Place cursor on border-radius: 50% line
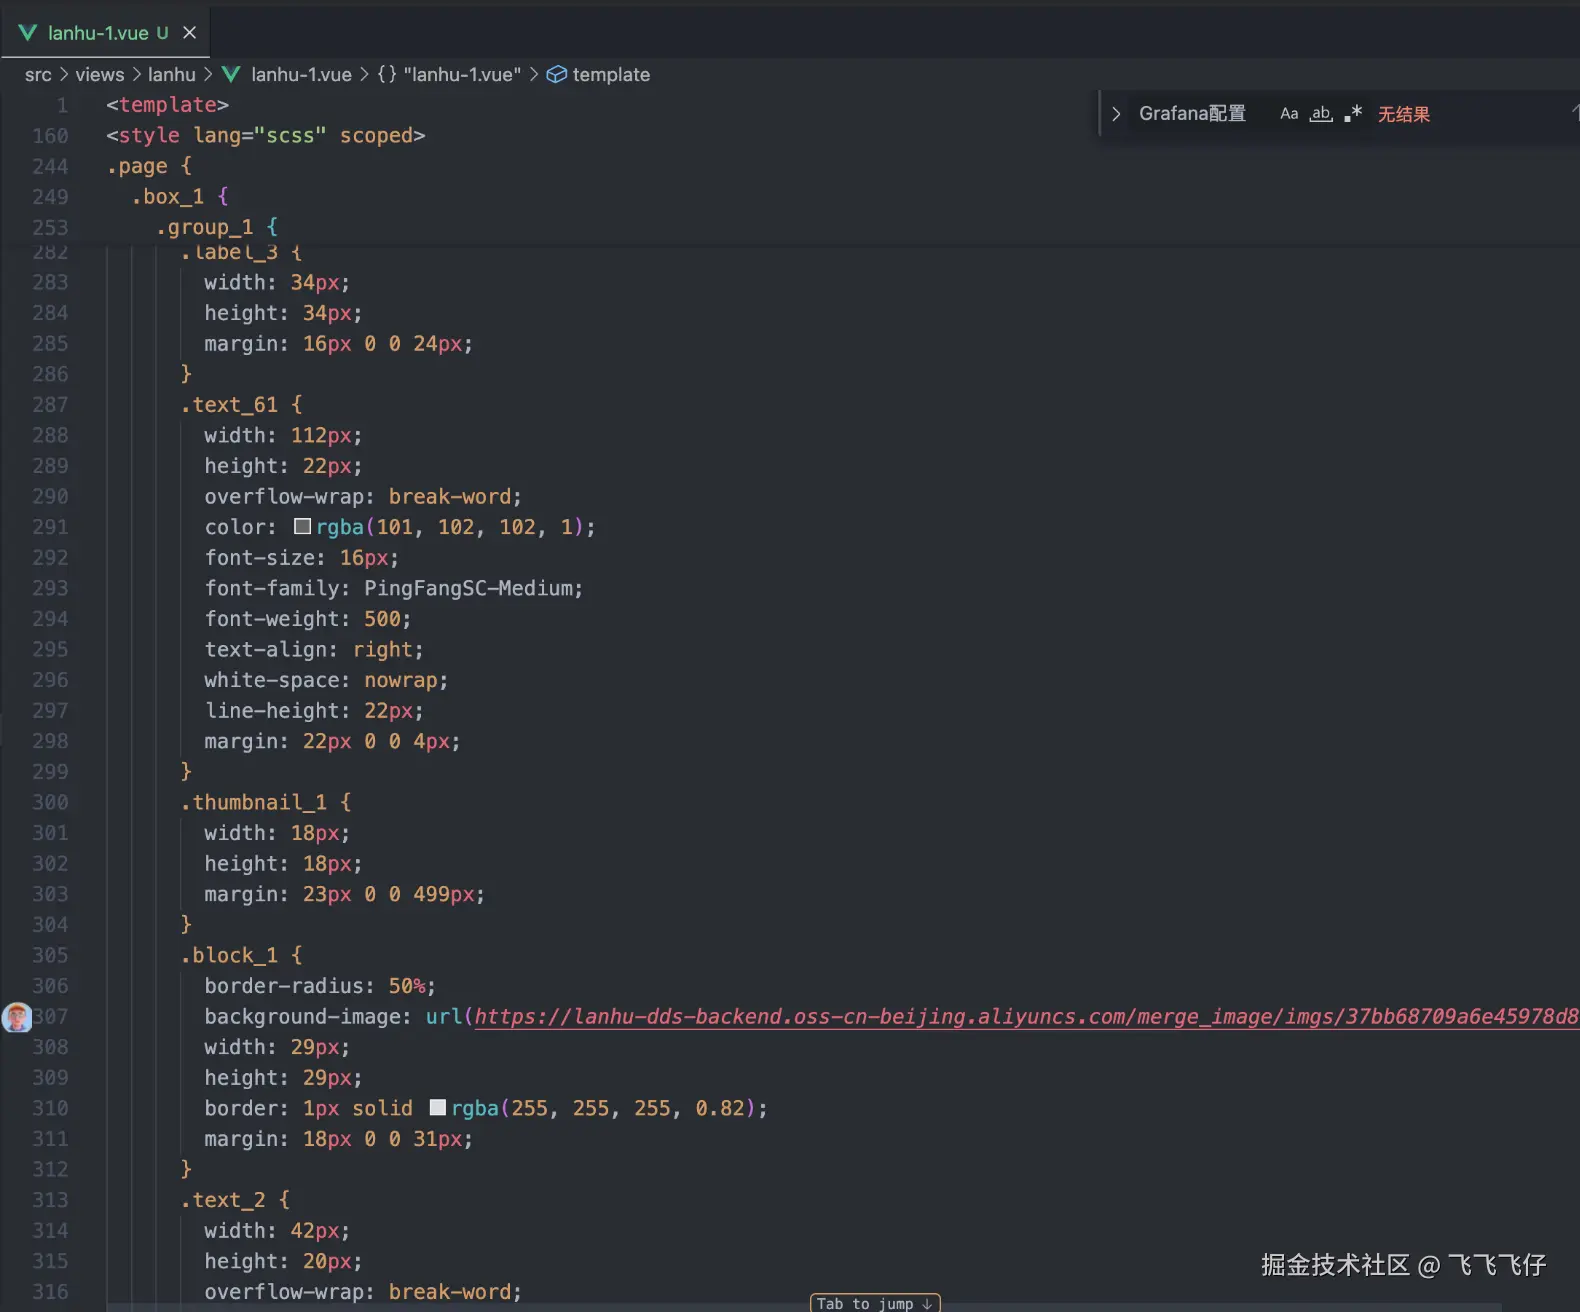Viewport: 1580px width, 1312px height. (320, 986)
